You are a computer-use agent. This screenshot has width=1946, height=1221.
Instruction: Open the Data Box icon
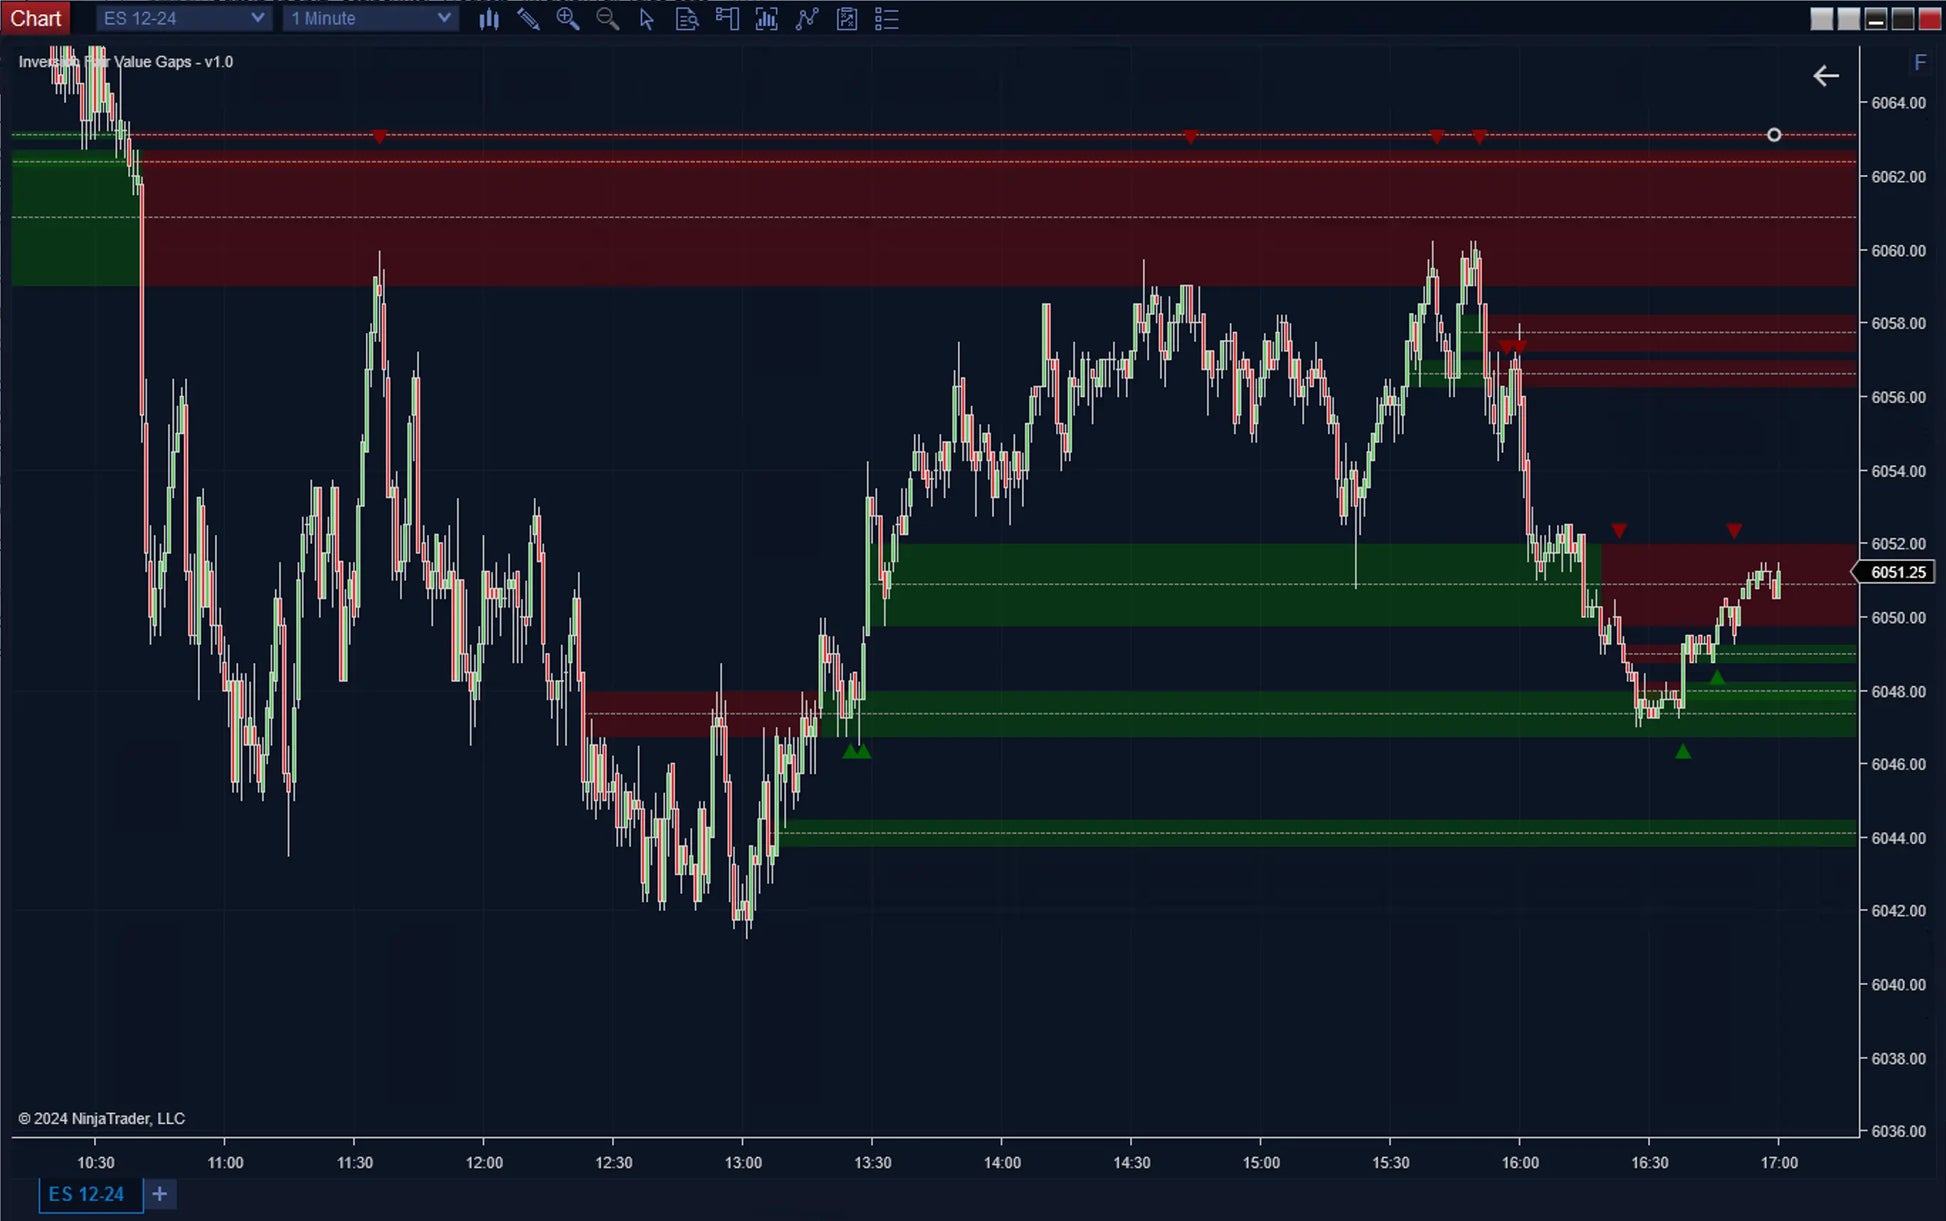687,19
